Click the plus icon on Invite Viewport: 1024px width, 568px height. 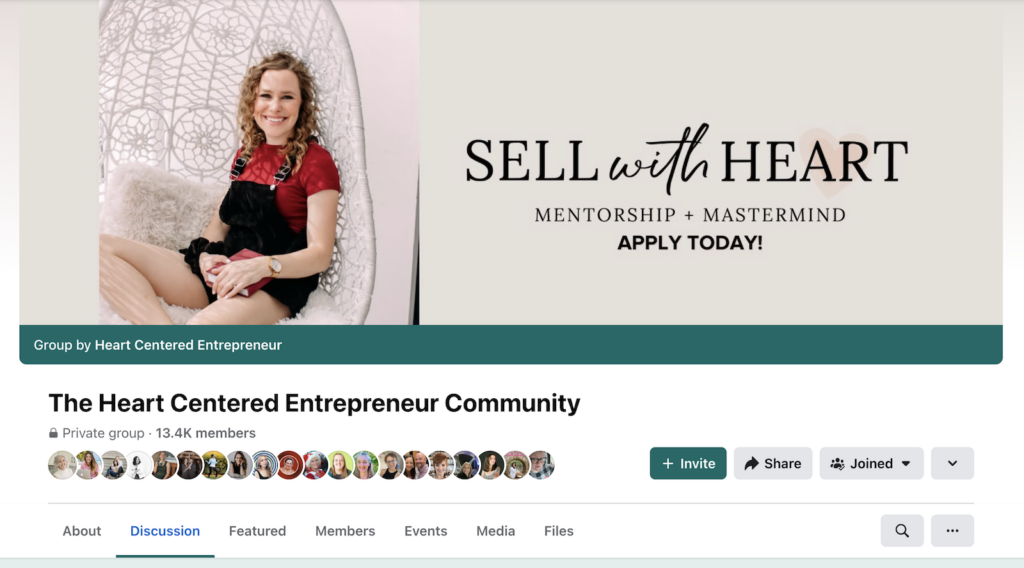pos(667,464)
